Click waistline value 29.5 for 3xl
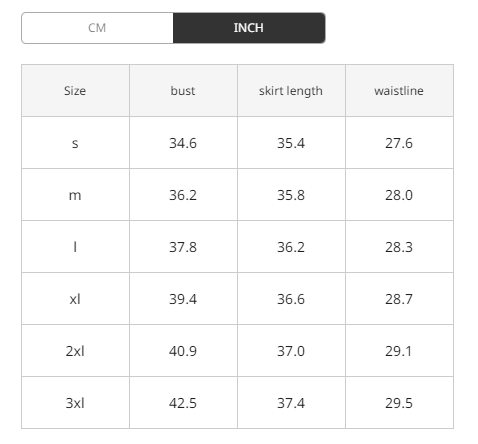Image resolution: width=478 pixels, height=444 pixels. (399, 403)
